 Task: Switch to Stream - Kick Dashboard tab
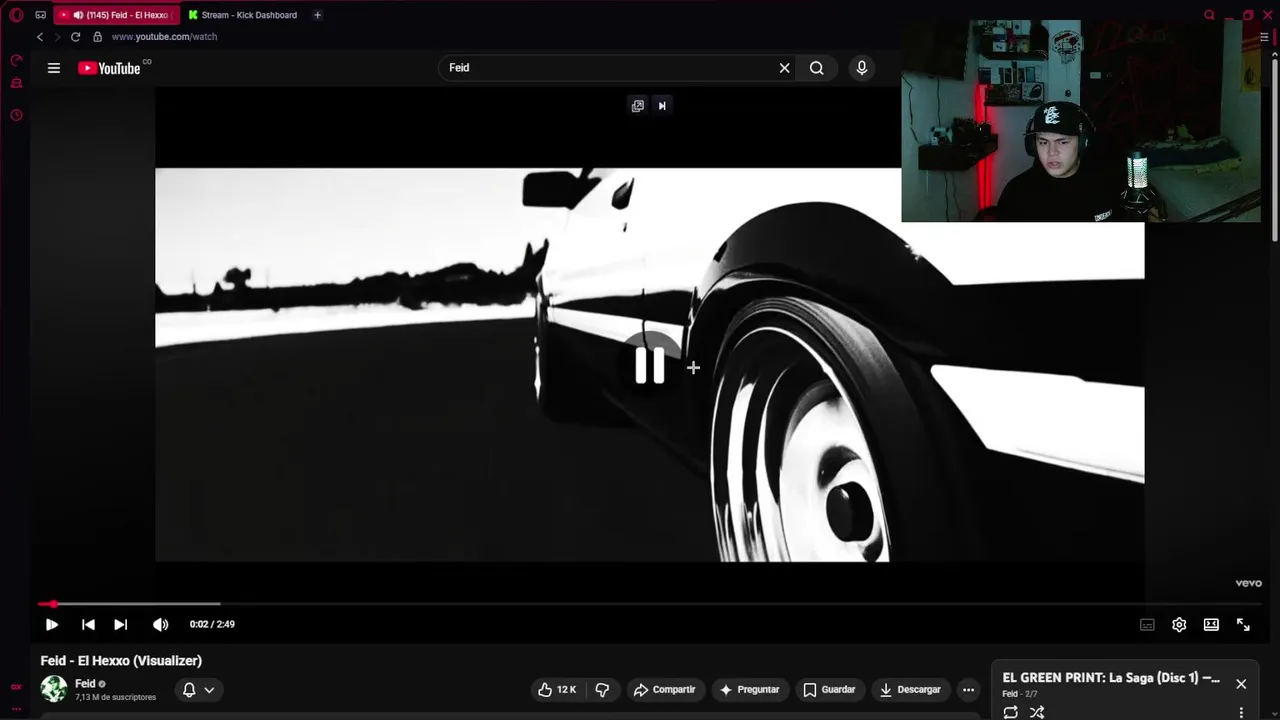pyautogui.click(x=243, y=15)
